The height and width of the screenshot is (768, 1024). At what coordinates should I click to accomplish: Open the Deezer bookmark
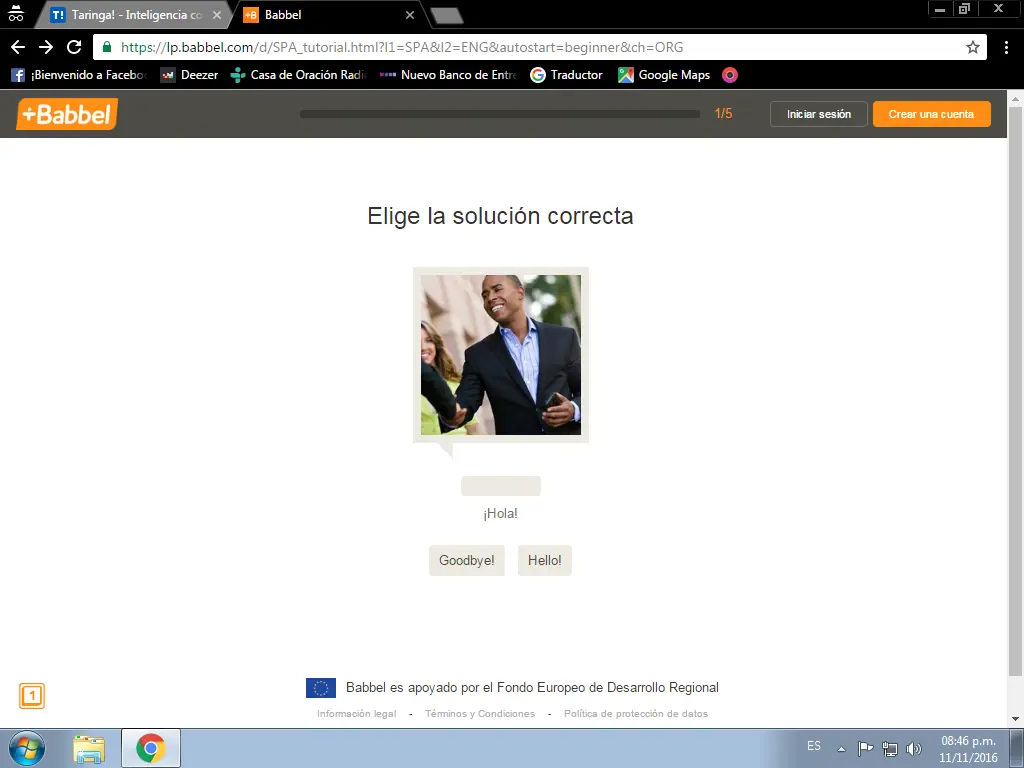click(x=189, y=75)
